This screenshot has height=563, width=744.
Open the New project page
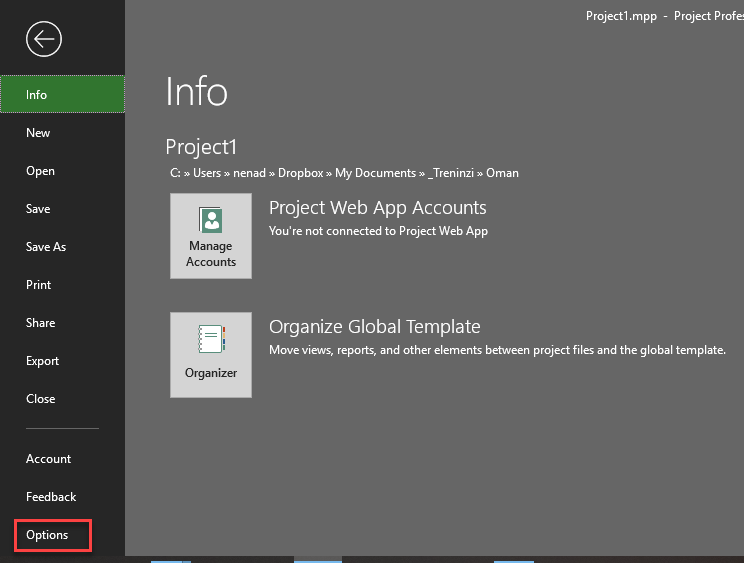click(x=38, y=133)
